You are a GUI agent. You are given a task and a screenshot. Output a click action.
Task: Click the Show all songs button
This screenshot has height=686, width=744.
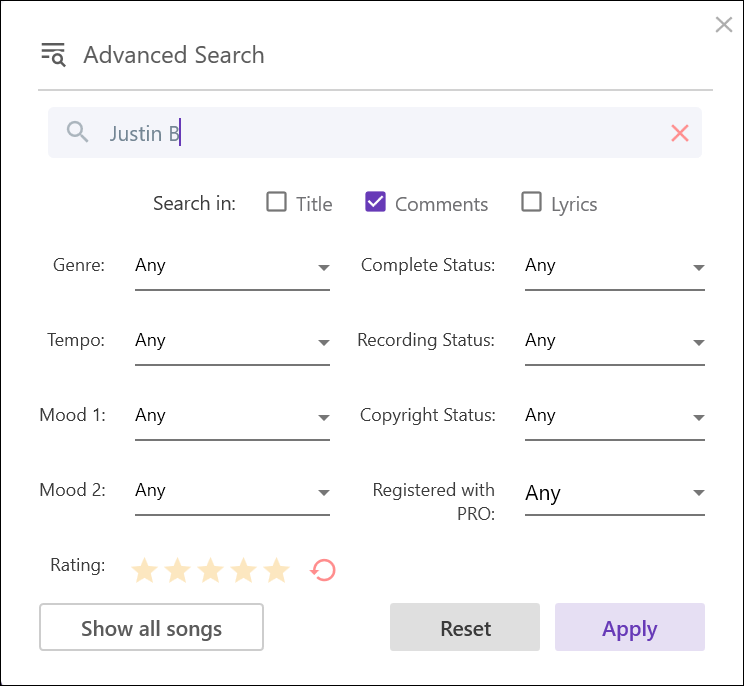[151, 628]
